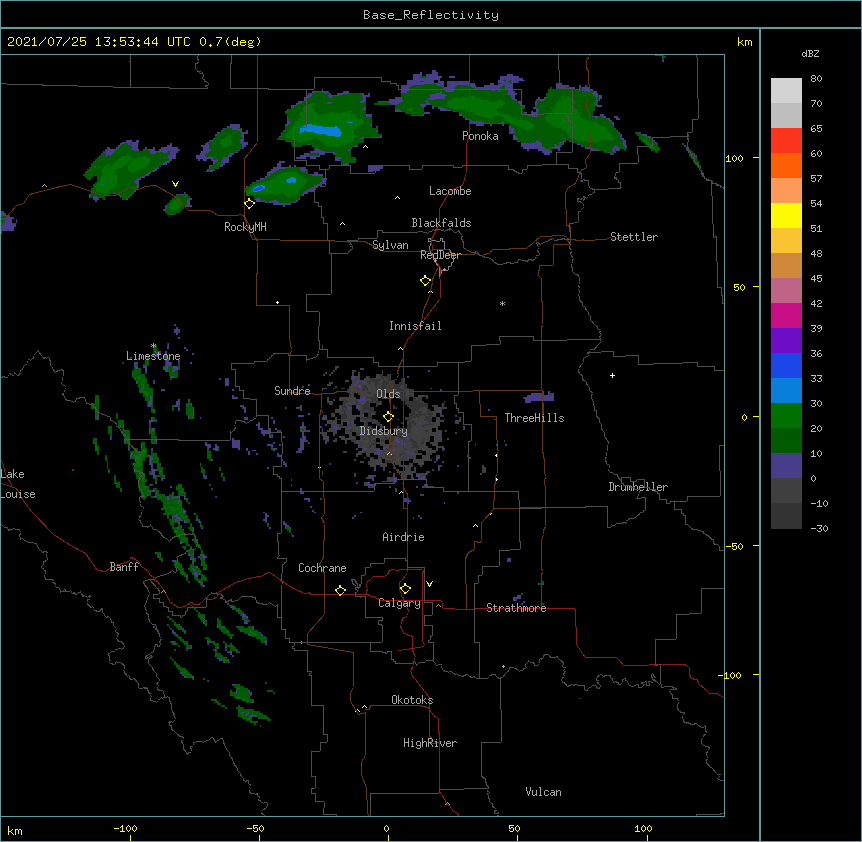Select the yellow V marker east of Calgary
The height and width of the screenshot is (842, 862).
(429, 584)
